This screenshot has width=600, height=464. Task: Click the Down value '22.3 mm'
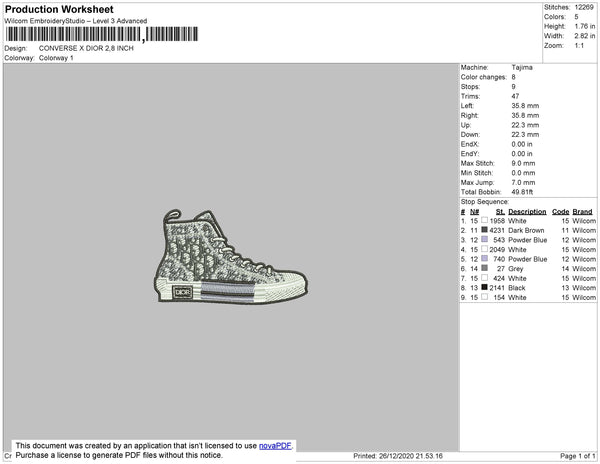(525, 134)
